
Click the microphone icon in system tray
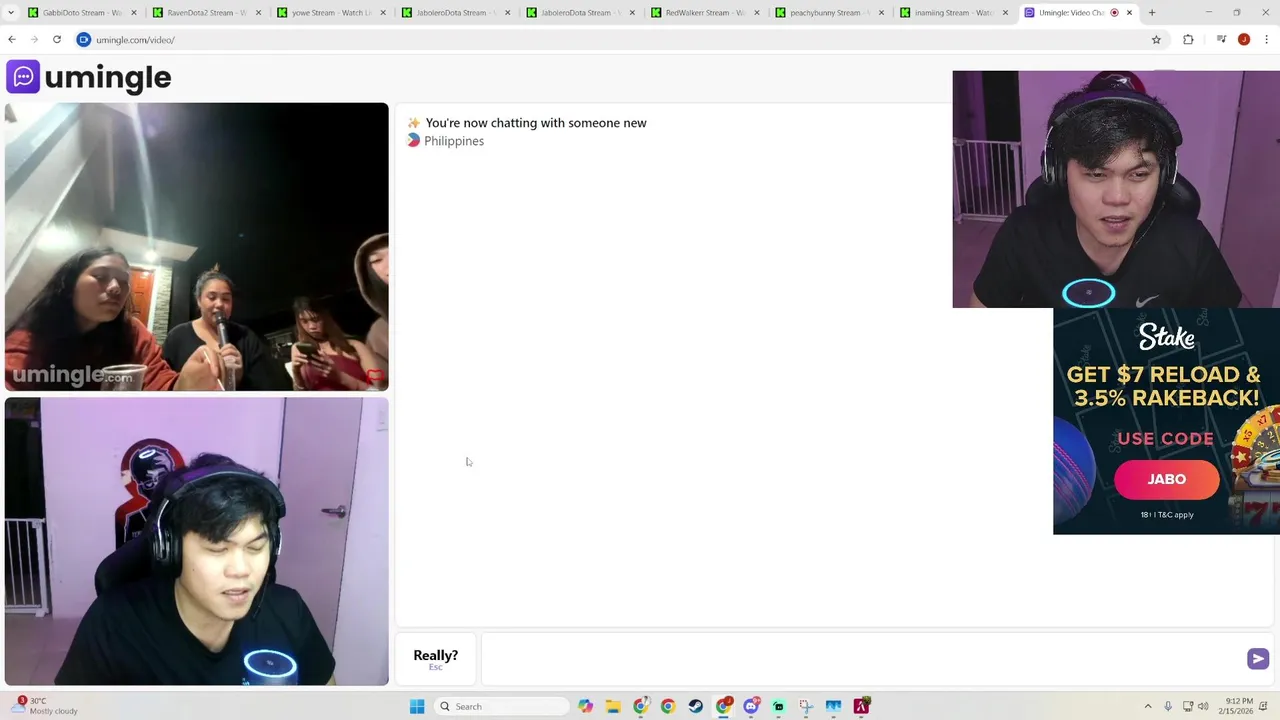(x=1168, y=707)
